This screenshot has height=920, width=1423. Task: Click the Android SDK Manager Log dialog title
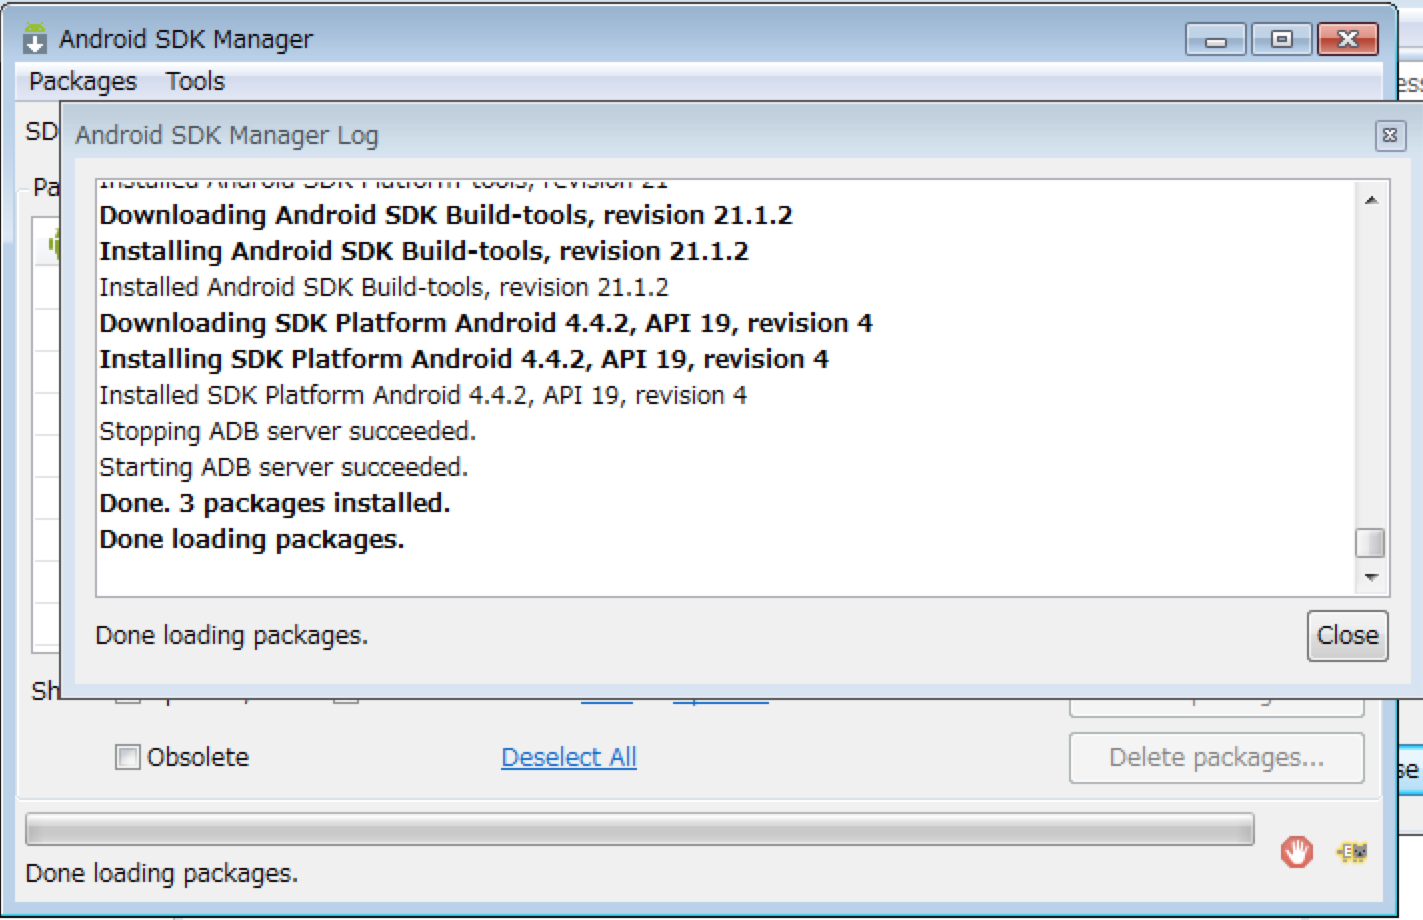coord(227,135)
